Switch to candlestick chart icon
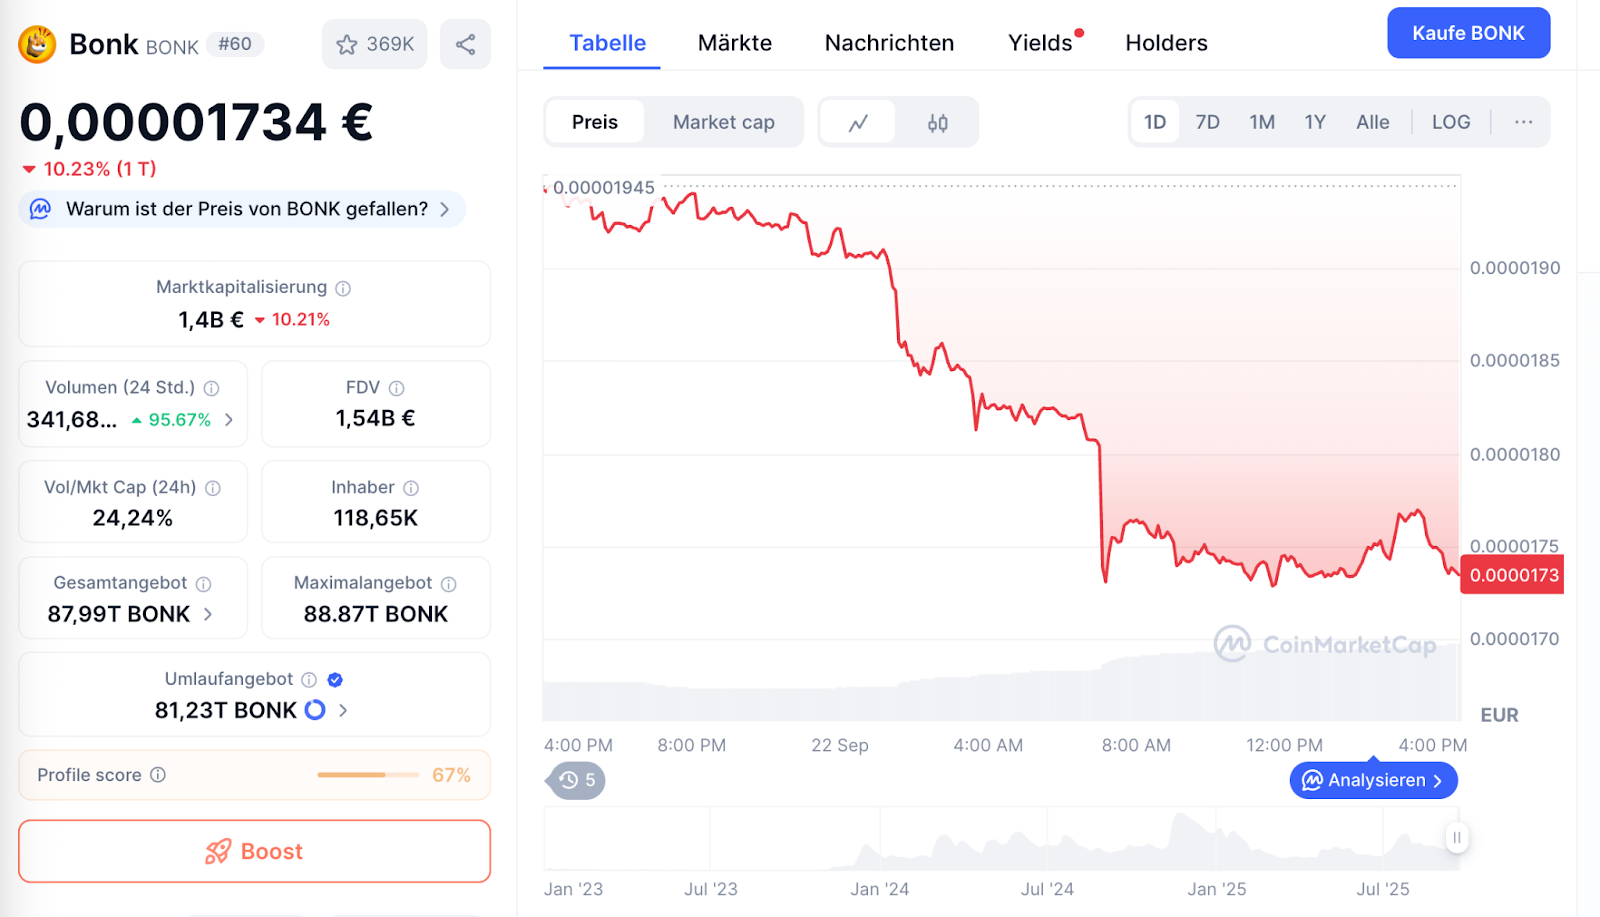The height and width of the screenshot is (917, 1600). (937, 123)
